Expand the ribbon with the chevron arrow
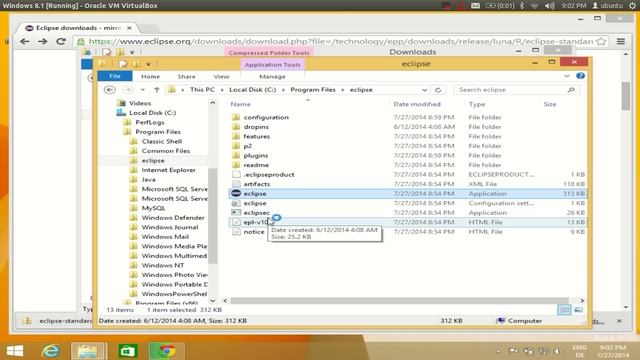The width and height of the screenshot is (640, 360). coord(567,76)
